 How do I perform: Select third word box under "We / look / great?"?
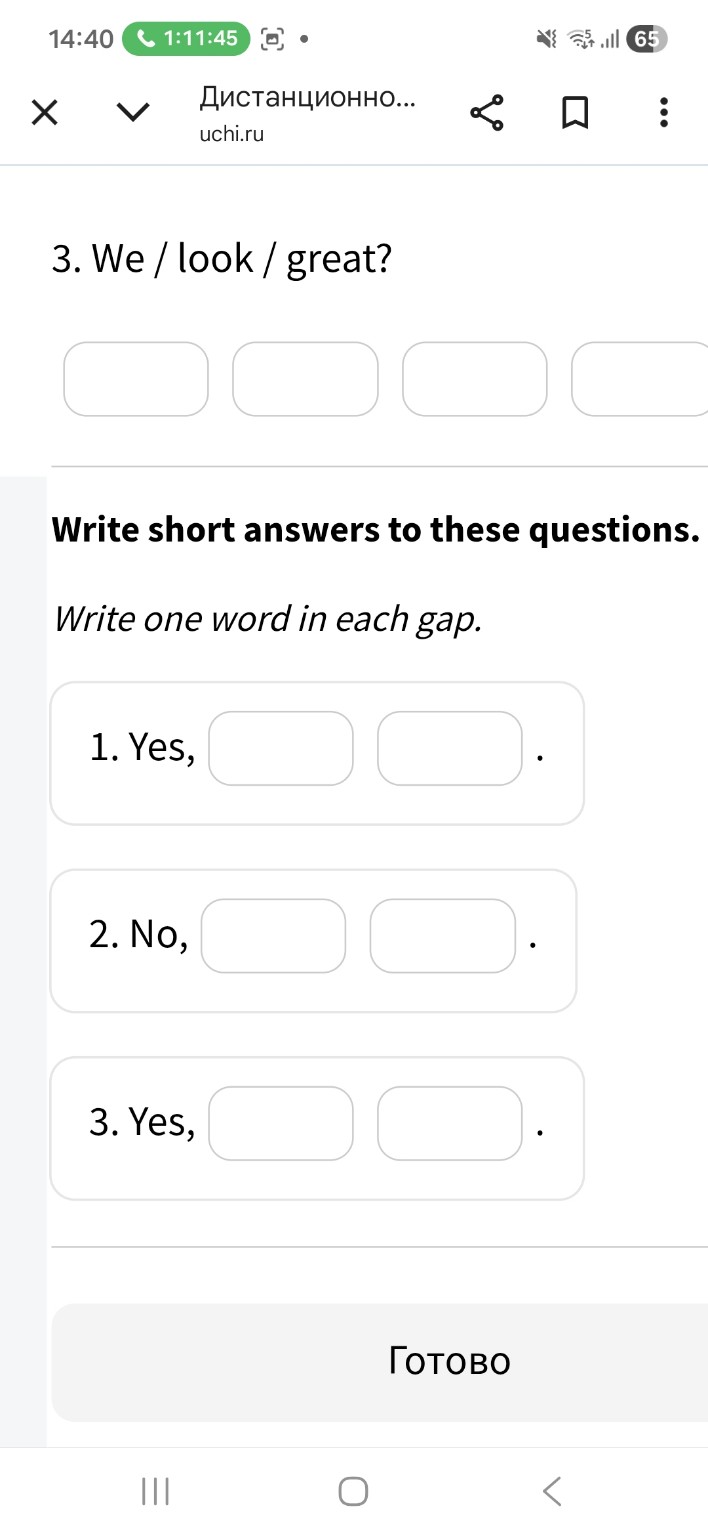coord(475,379)
